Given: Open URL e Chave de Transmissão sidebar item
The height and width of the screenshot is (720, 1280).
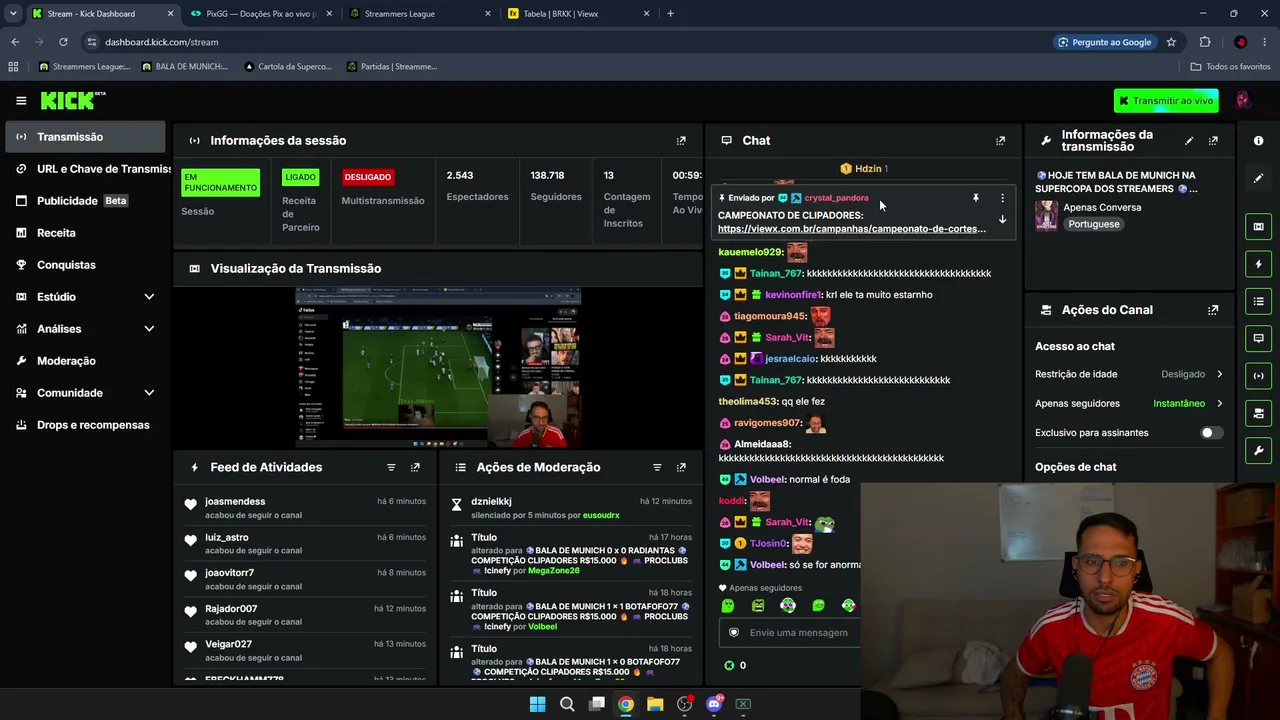Looking at the screenshot, I should click(x=85, y=169).
